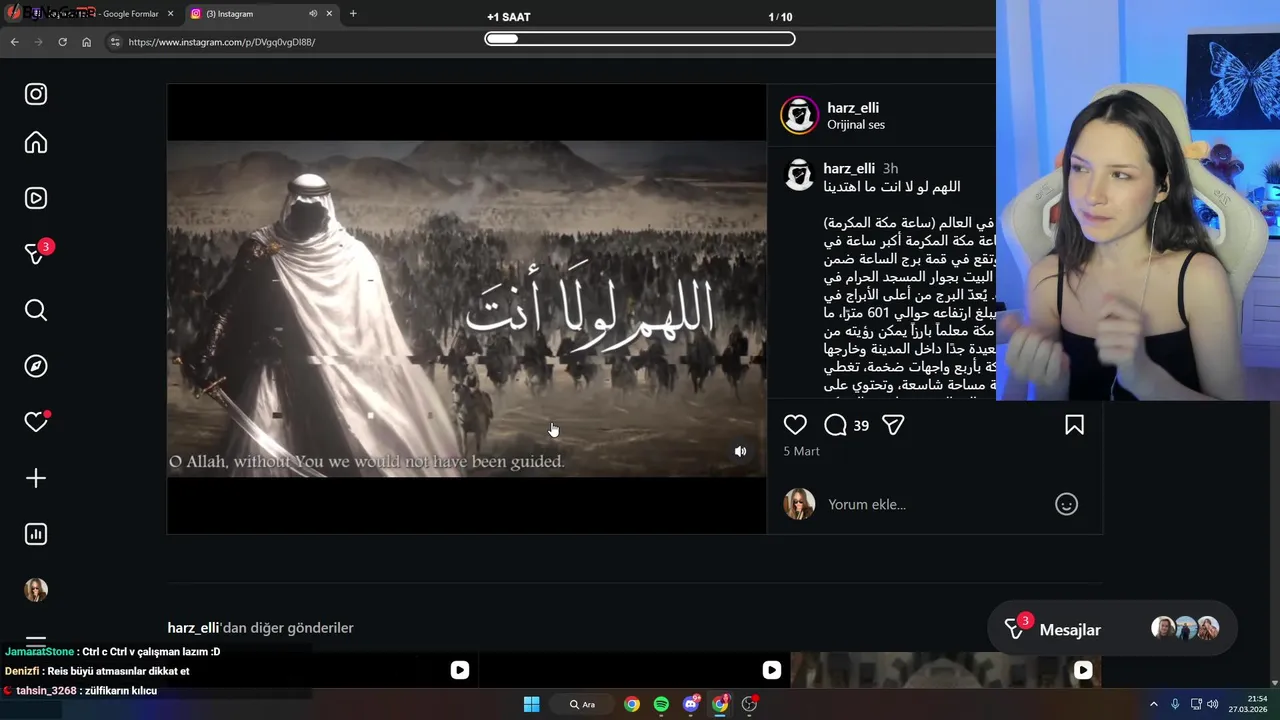The image size is (1280, 720).
Task: Open harz_elli username in post header
Action: [x=853, y=107]
